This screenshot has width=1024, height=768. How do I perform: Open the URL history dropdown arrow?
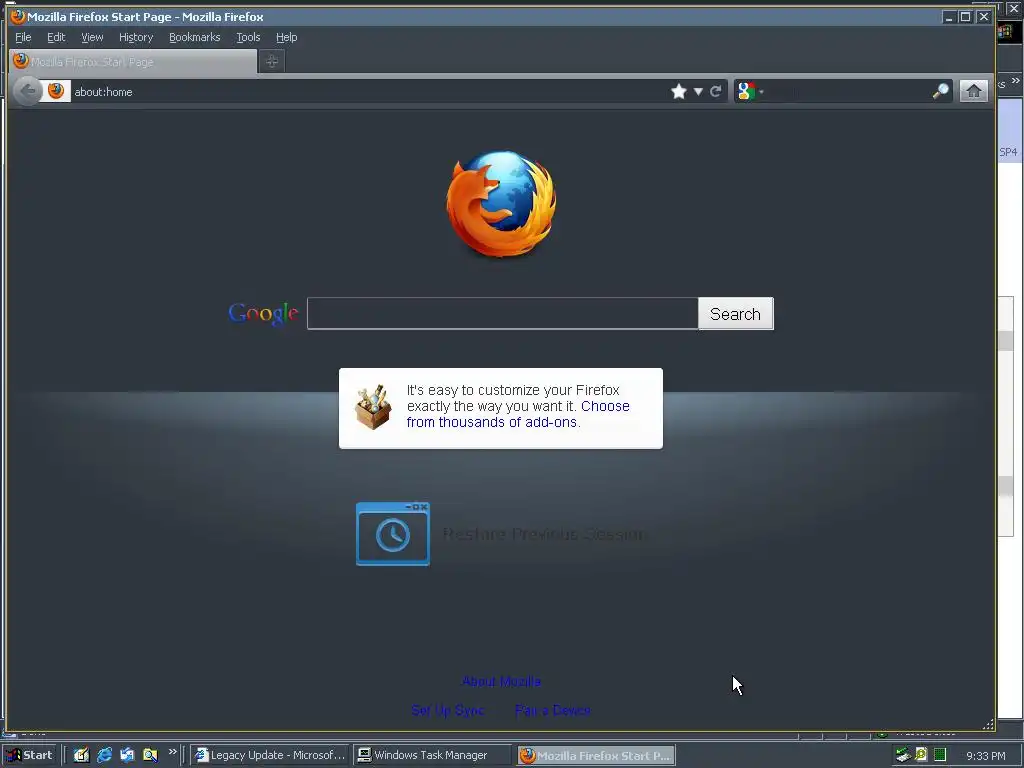point(698,91)
